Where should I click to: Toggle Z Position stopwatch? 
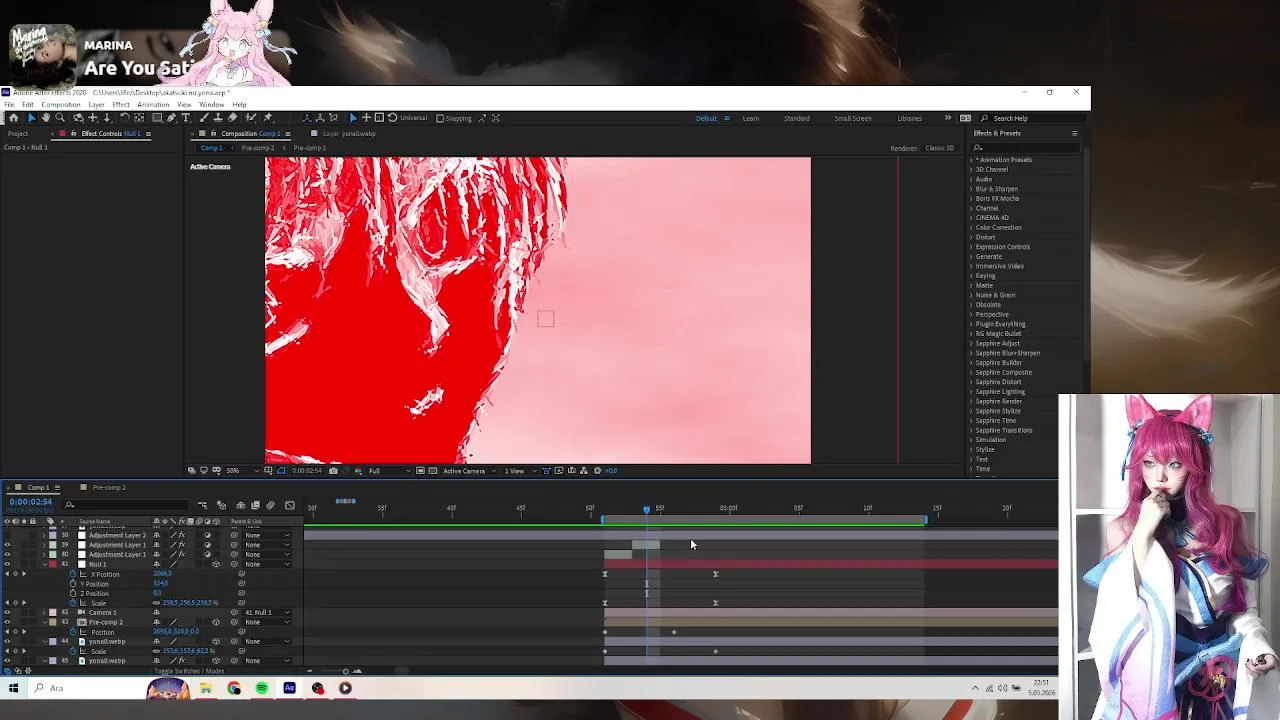[72, 594]
